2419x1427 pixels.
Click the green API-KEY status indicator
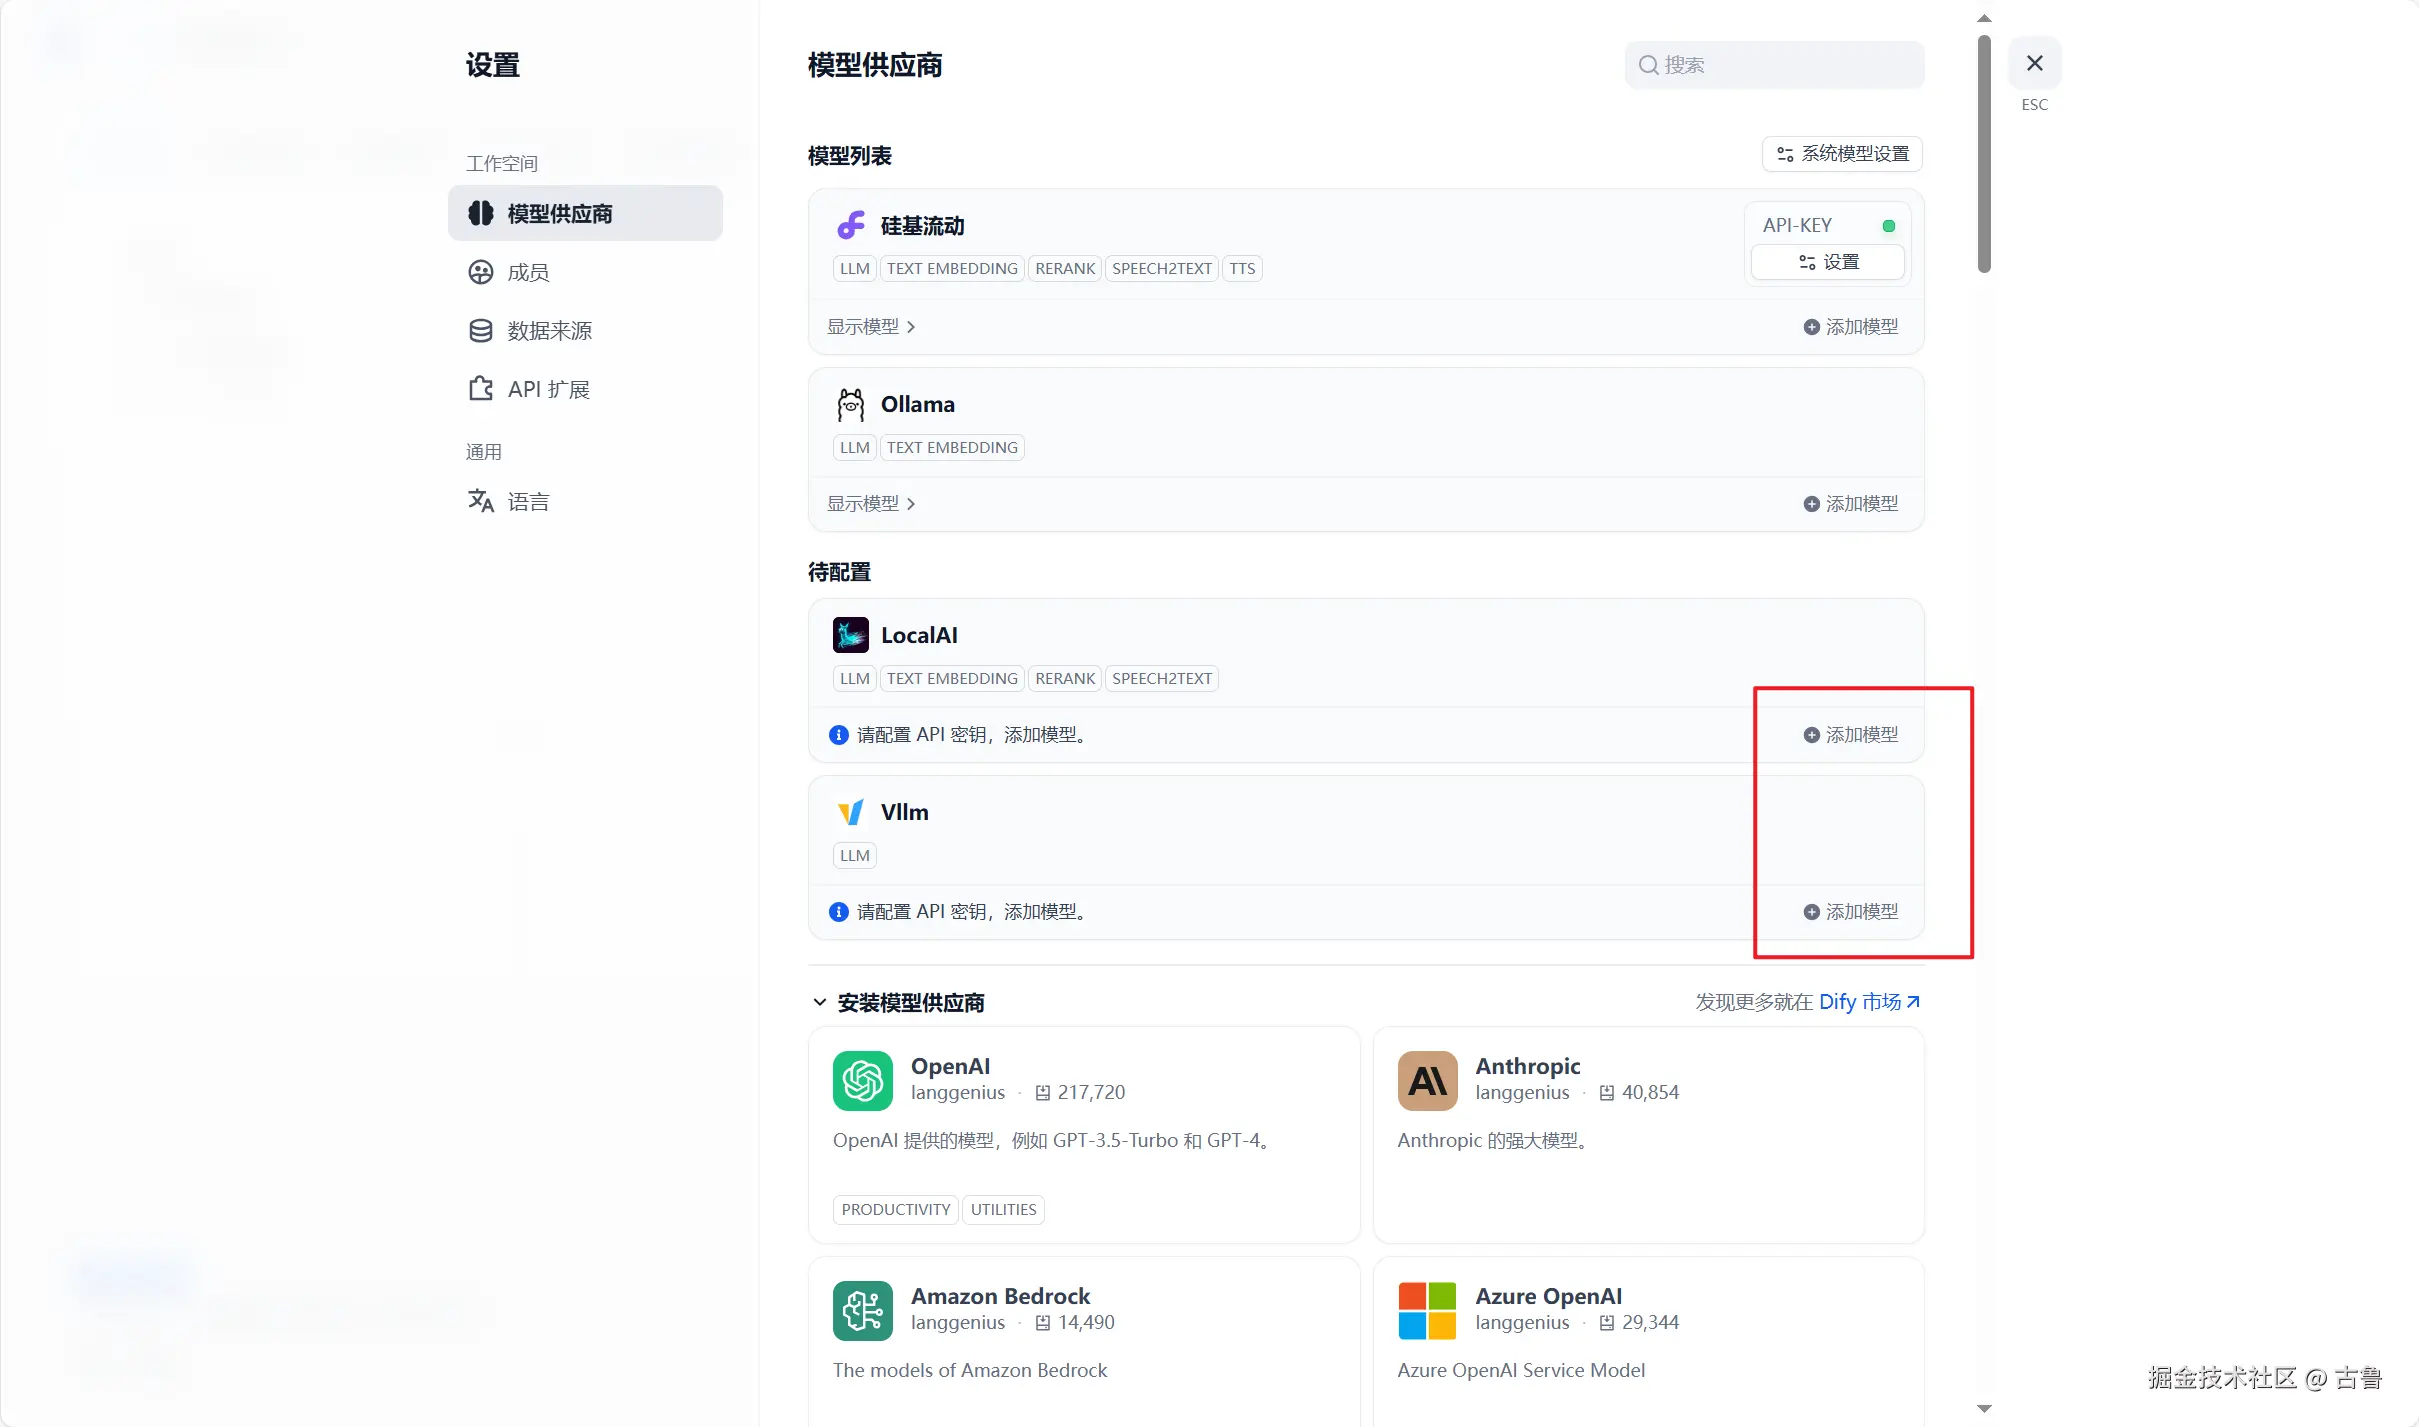pyautogui.click(x=1888, y=226)
